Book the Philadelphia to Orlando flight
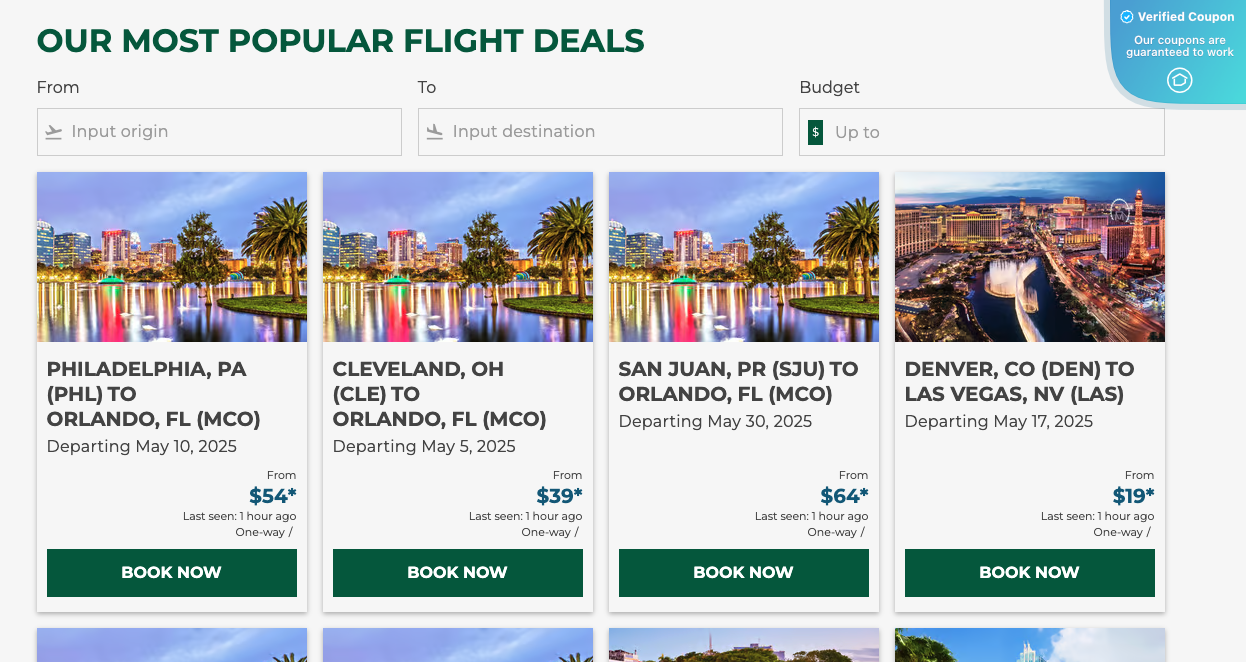 pos(171,572)
